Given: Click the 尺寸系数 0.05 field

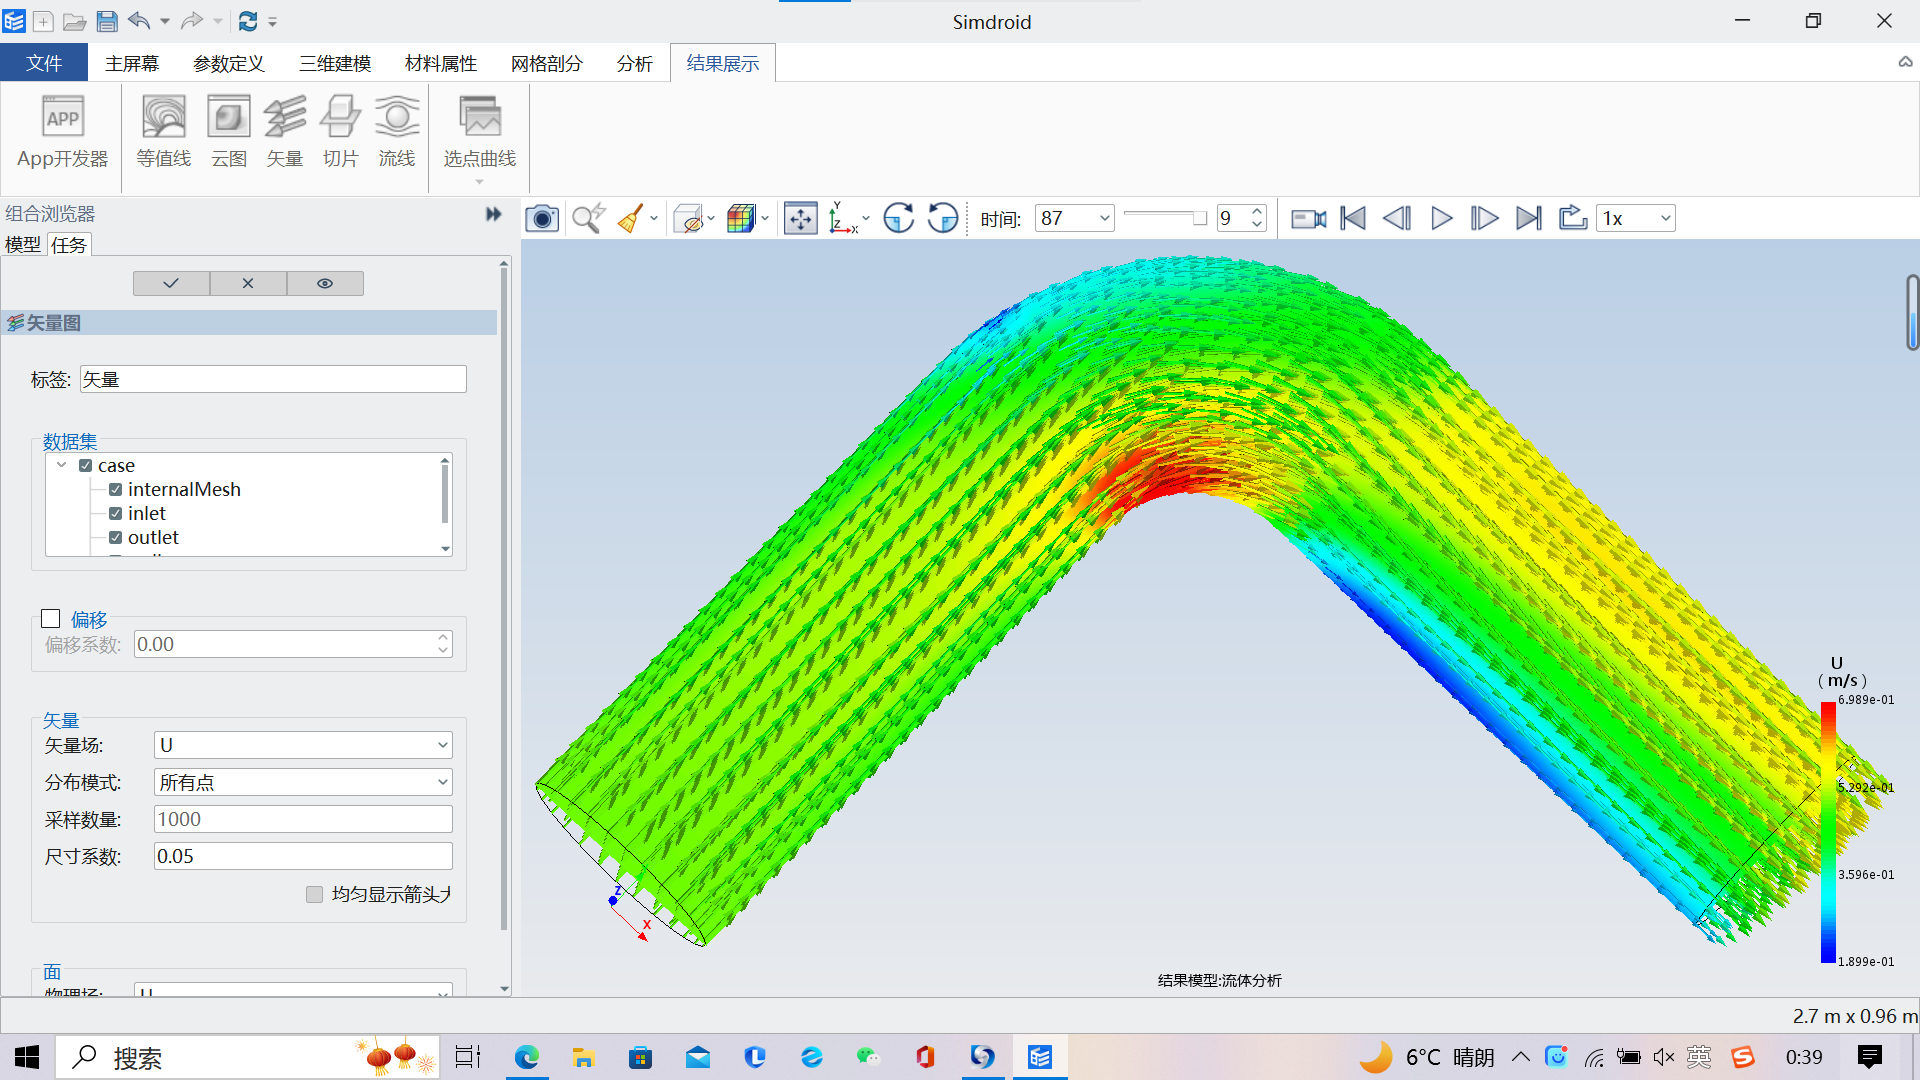Looking at the screenshot, I should pyautogui.click(x=303, y=856).
